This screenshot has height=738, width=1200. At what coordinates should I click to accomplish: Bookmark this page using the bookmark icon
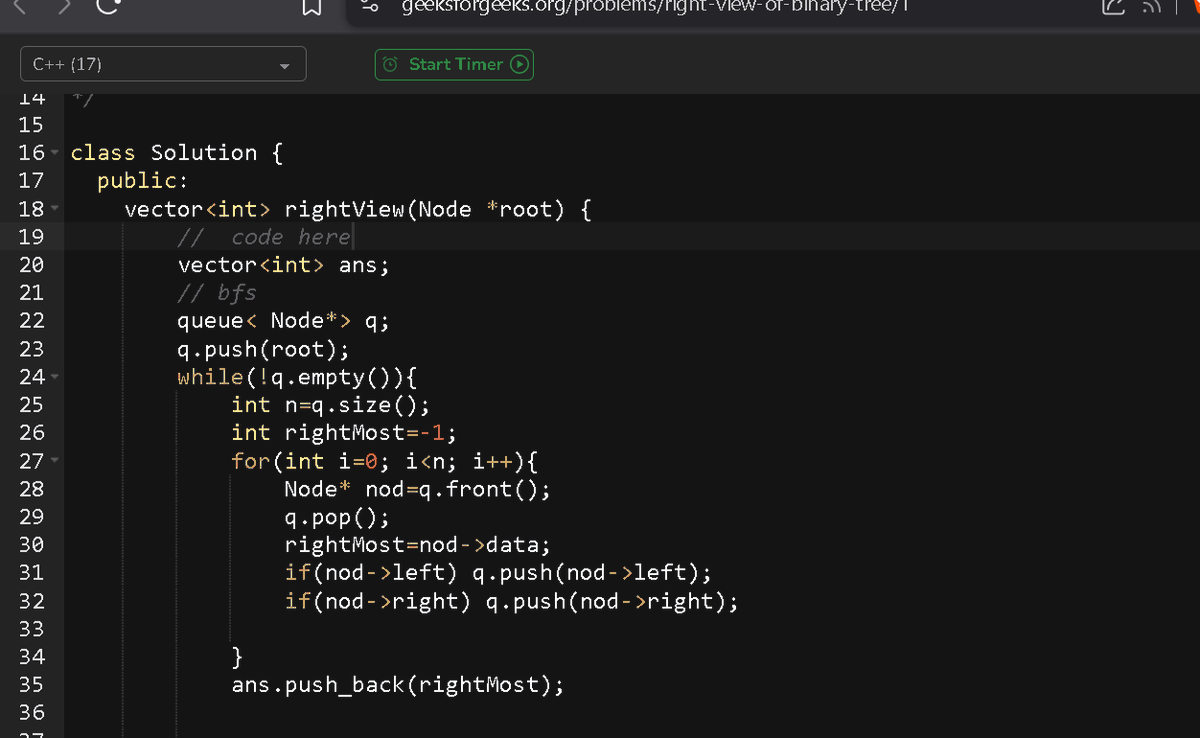pyautogui.click(x=310, y=9)
